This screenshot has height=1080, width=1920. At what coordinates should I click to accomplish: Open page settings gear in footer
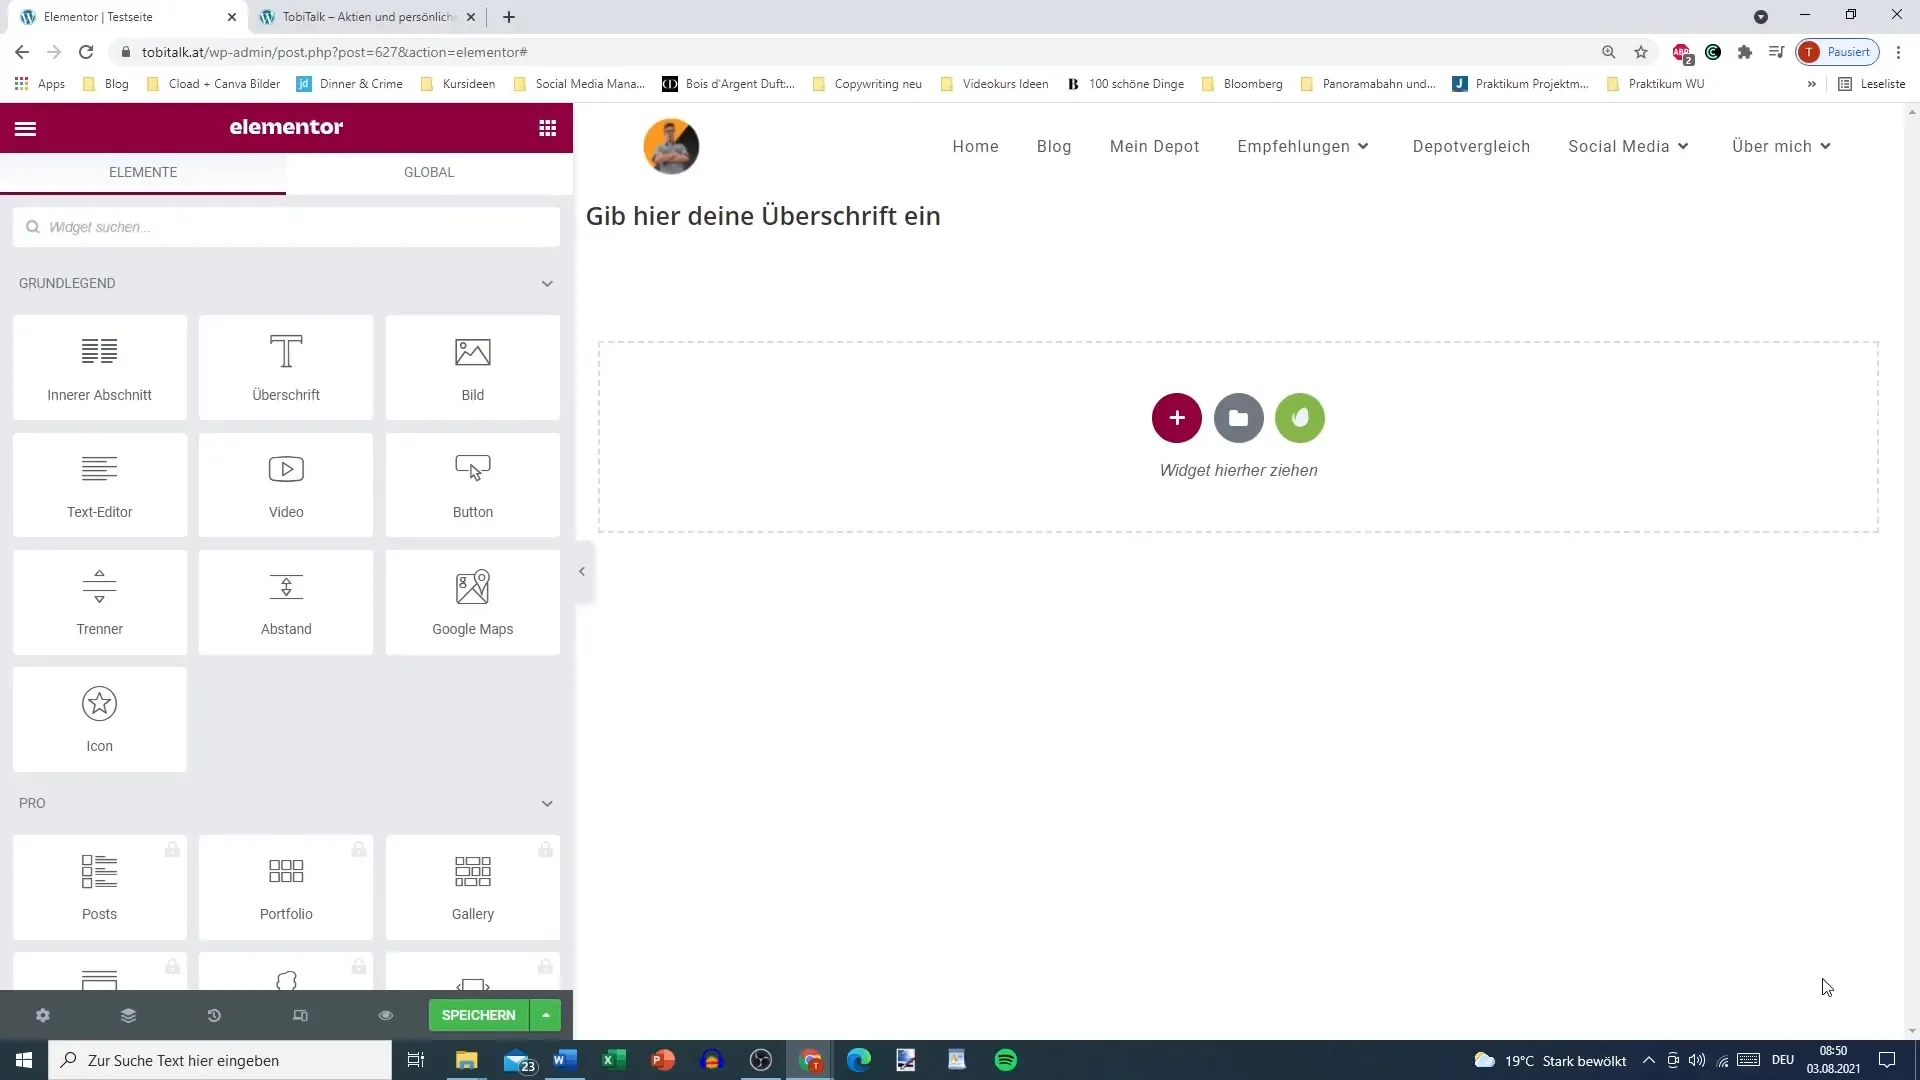(x=43, y=1015)
